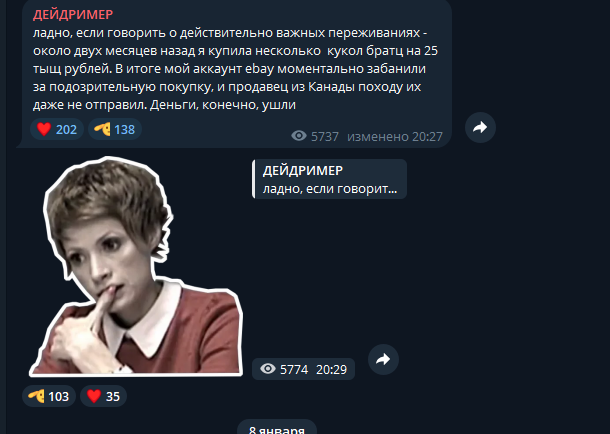This screenshot has width=610, height=434.
Task: Toggle the facepalm reaction showing 103
Action: [x=49, y=396]
